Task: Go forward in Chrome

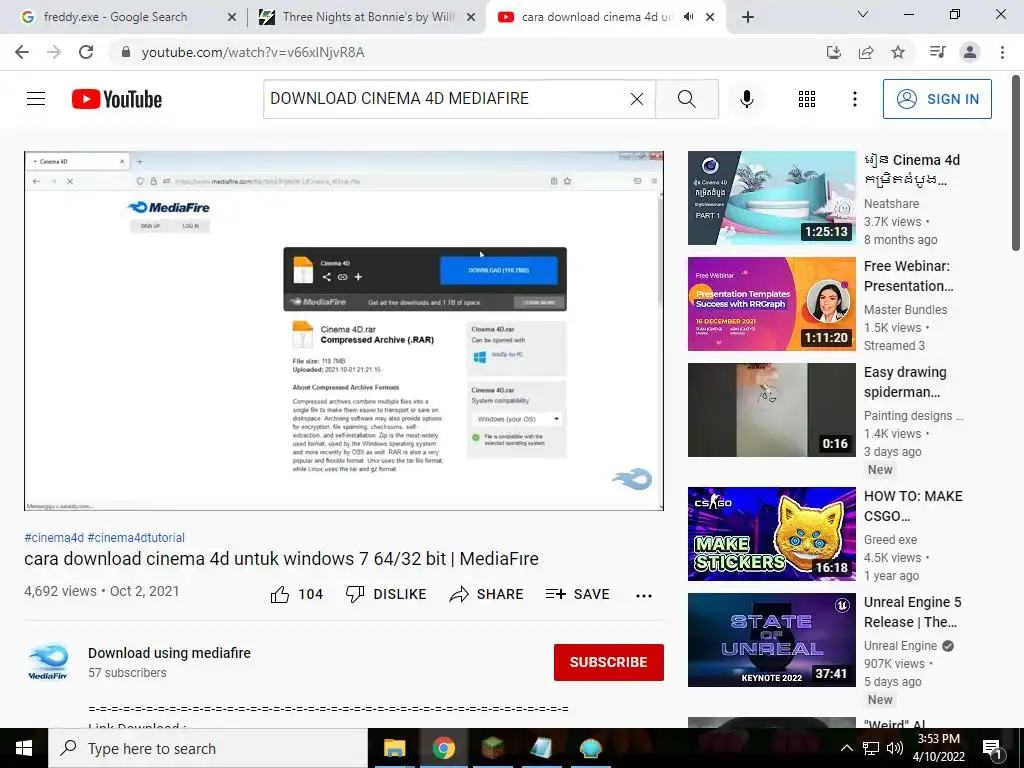Action: click(x=54, y=52)
